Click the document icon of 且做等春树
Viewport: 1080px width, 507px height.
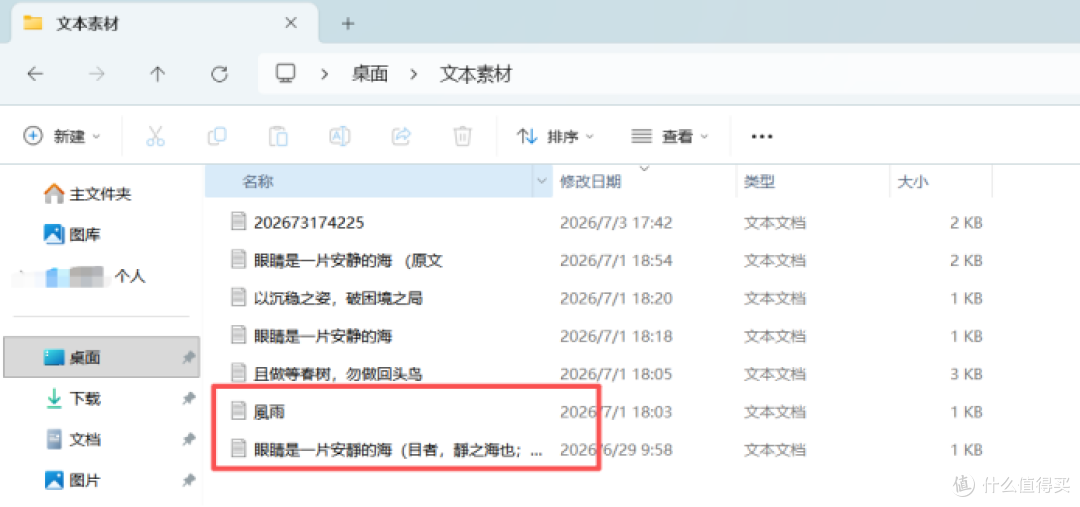[x=238, y=373]
